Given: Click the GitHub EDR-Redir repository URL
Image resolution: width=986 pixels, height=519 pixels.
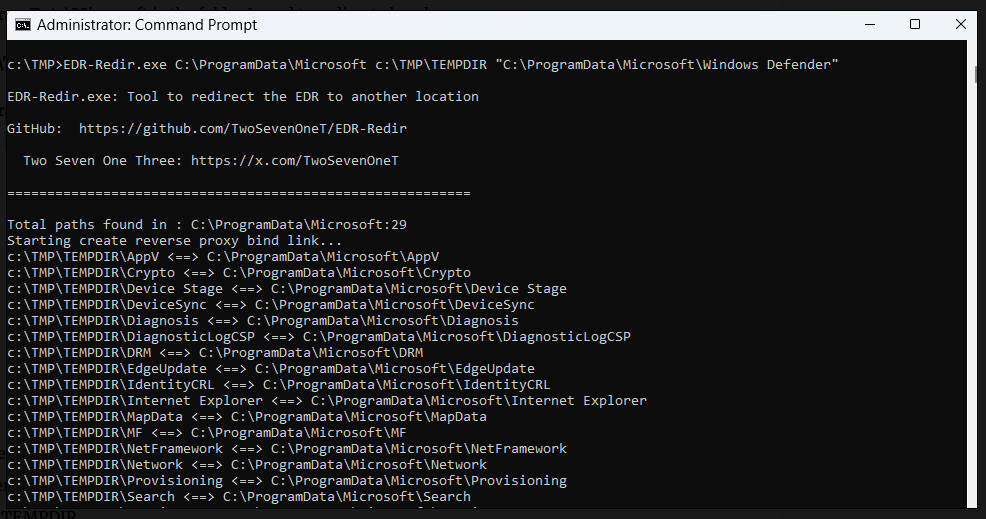Looking at the screenshot, I should pyautogui.click(x=242, y=129).
